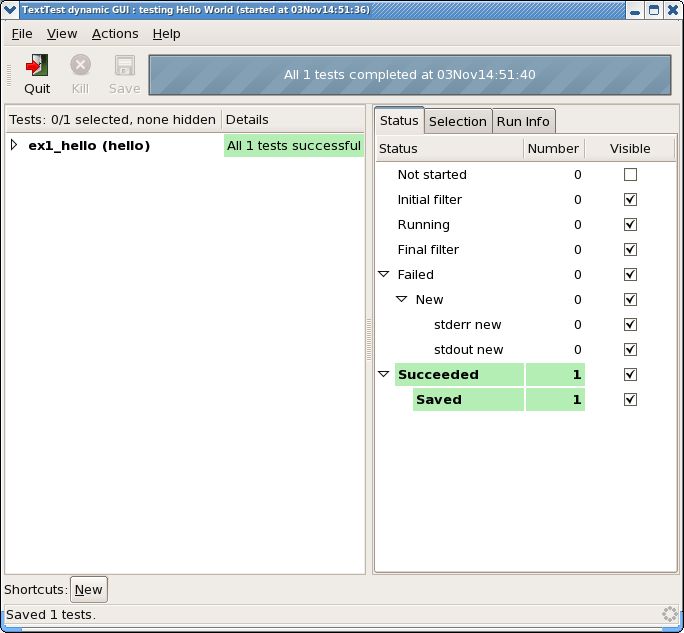The height and width of the screenshot is (633, 684).
Task: Click the resize grip in status bar corner
Action: [x=670, y=614]
